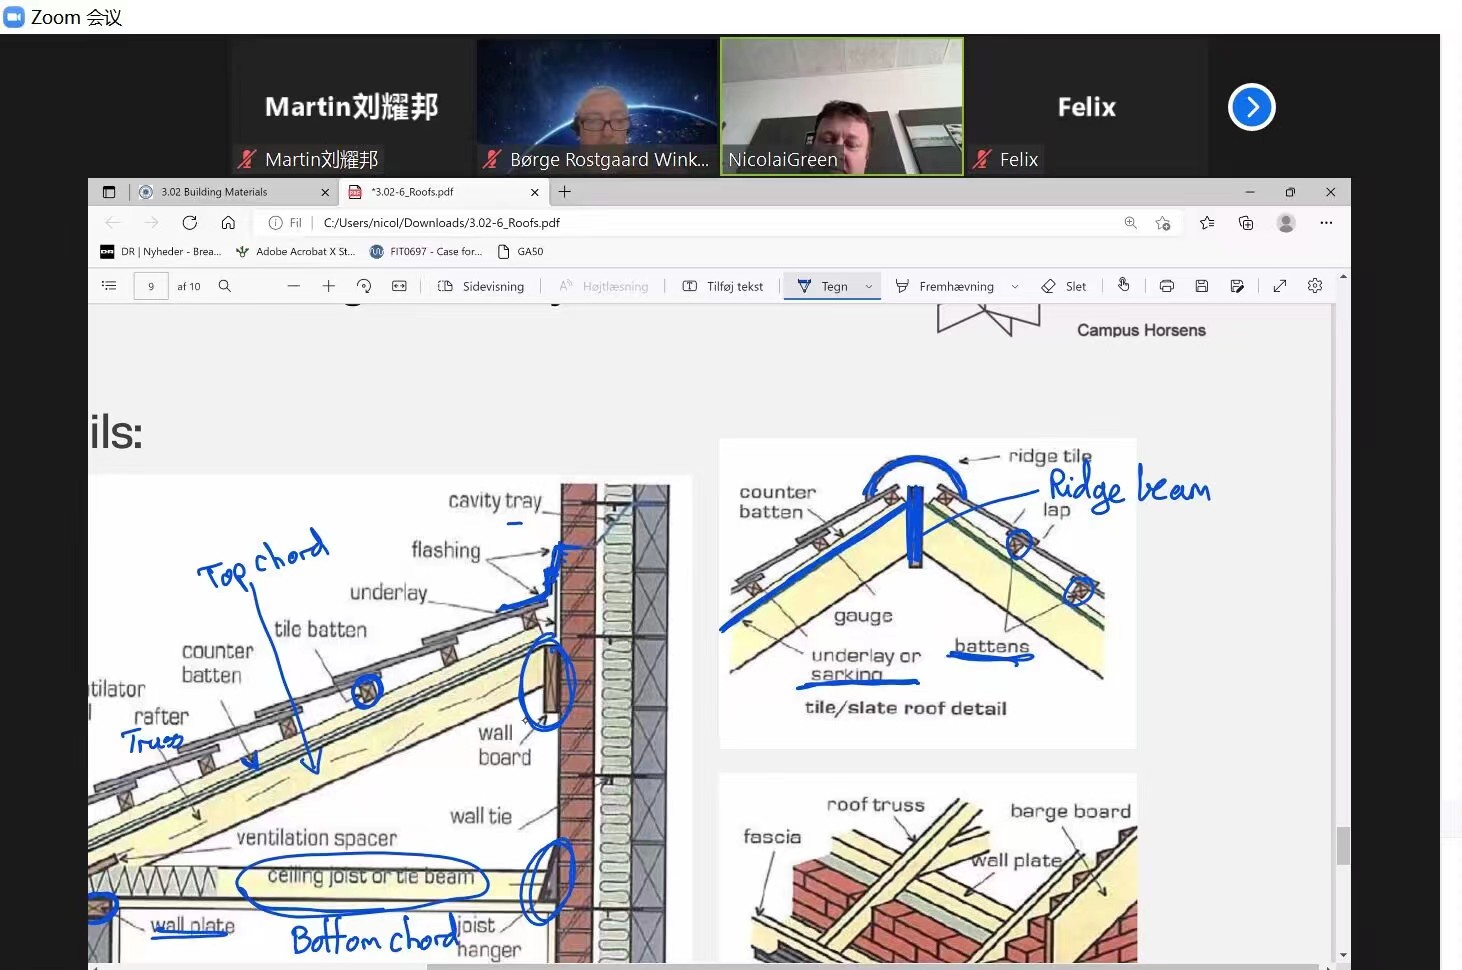Select the Slet eraser tool
The width and height of the screenshot is (1462, 970).
(1063, 286)
